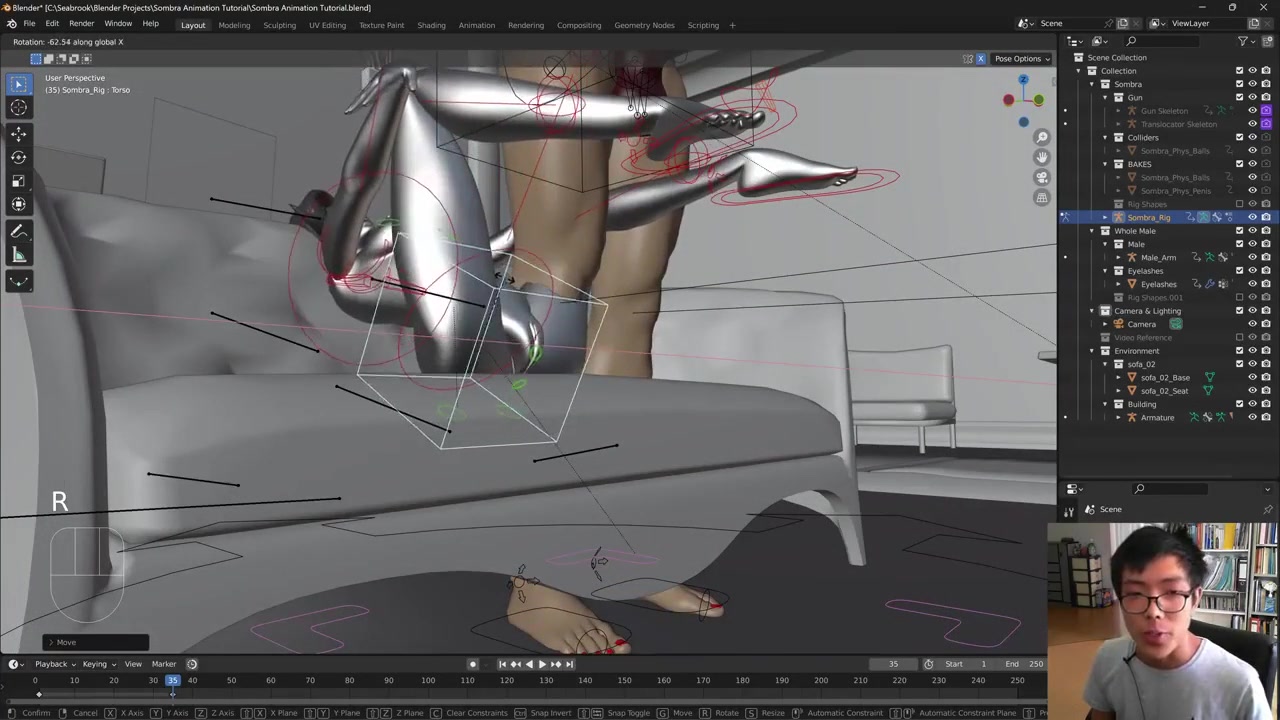Click the current frame number field
Screen dimensions: 1280x720
893,664
